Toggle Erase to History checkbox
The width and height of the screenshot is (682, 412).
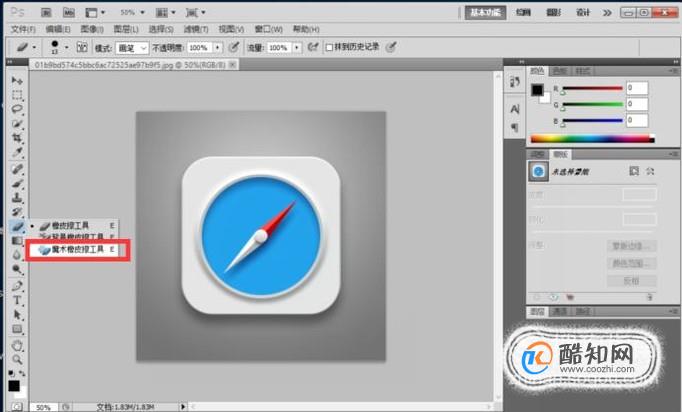329,47
